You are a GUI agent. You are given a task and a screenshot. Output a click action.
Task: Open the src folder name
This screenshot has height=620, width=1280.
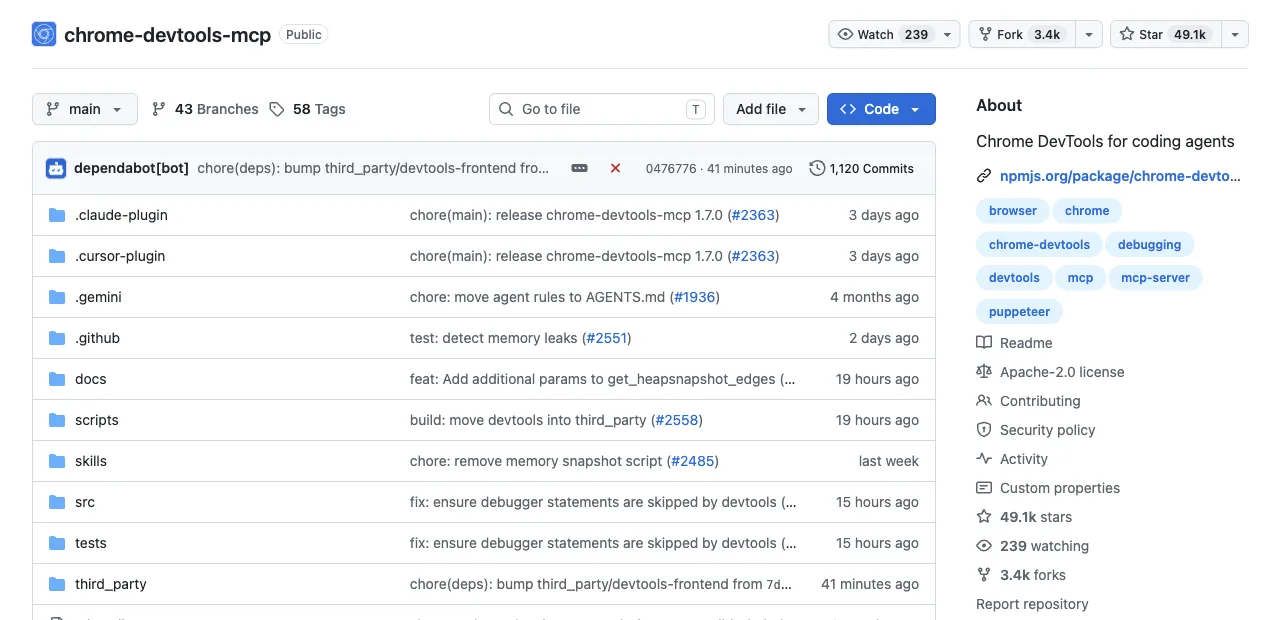click(x=85, y=502)
